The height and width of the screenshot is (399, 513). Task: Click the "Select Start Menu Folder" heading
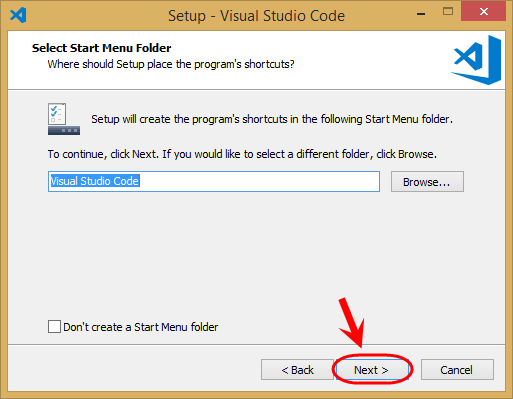point(101,48)
